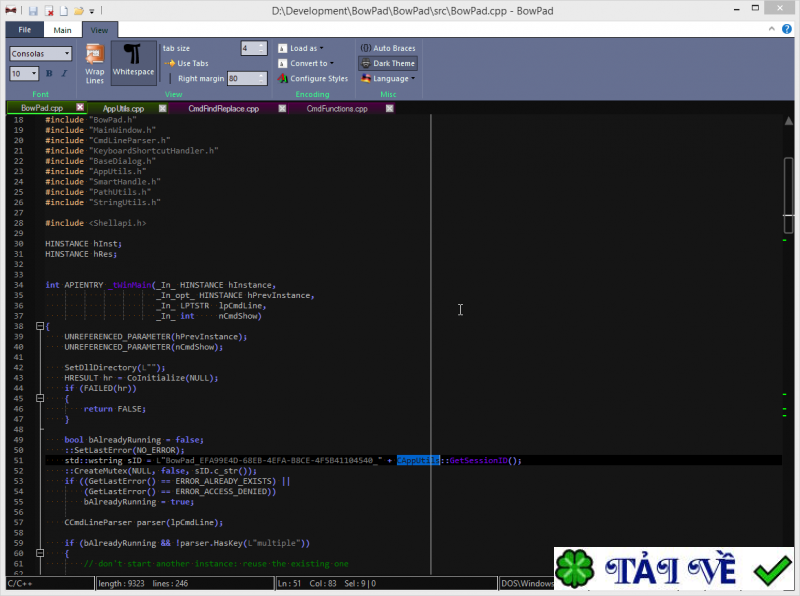This screenshot has height=596, width=800.
Task: Disable the Dark Theme toggle
Action: coord(387,63)
